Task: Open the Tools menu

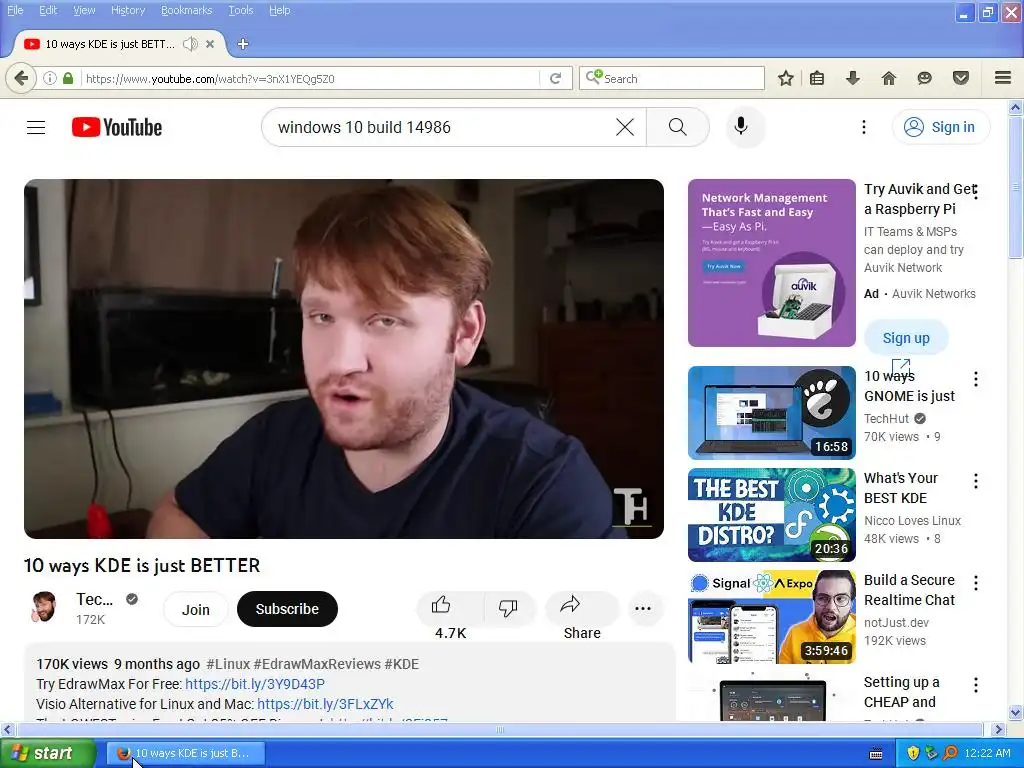Action: point(241,10)
